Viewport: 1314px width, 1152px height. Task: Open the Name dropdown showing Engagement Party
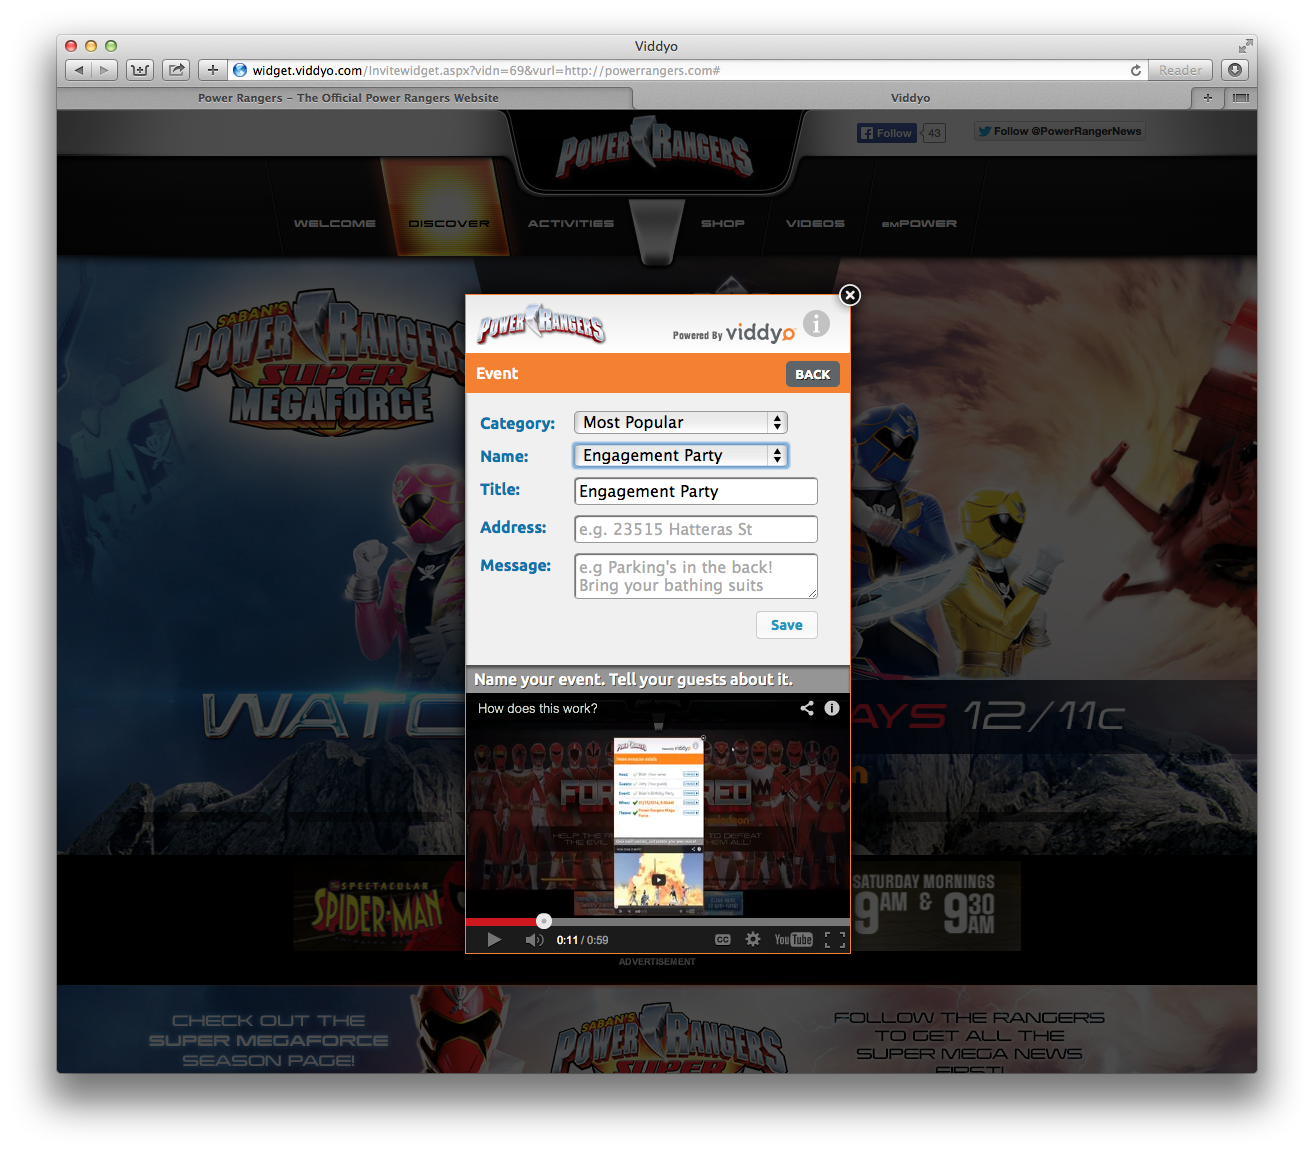(681, 456)
